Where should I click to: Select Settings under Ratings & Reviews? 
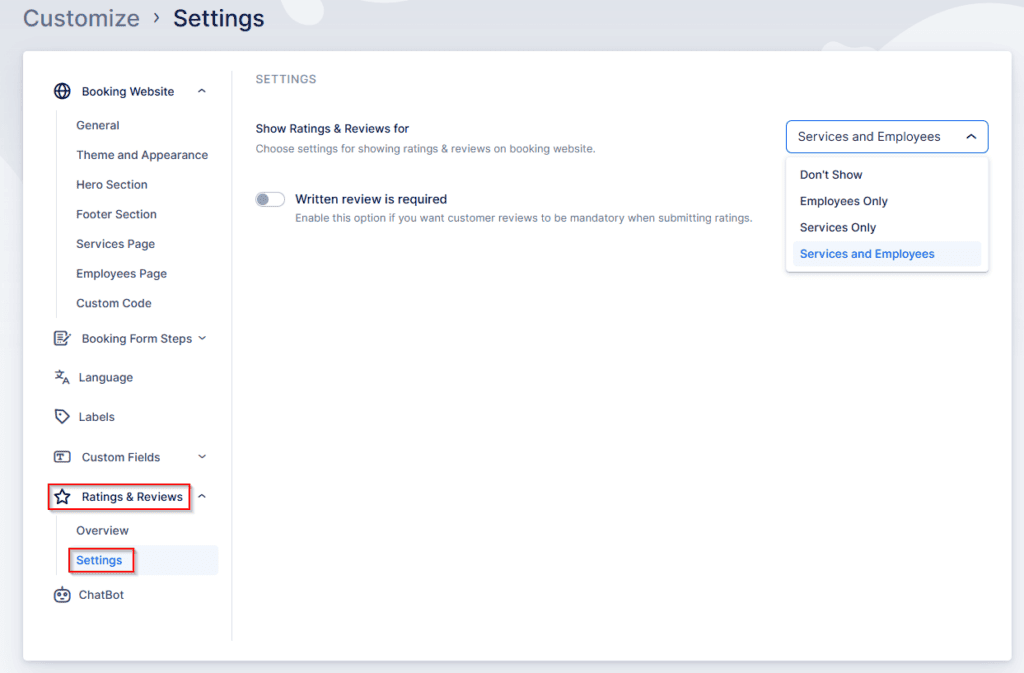(99, 560)
